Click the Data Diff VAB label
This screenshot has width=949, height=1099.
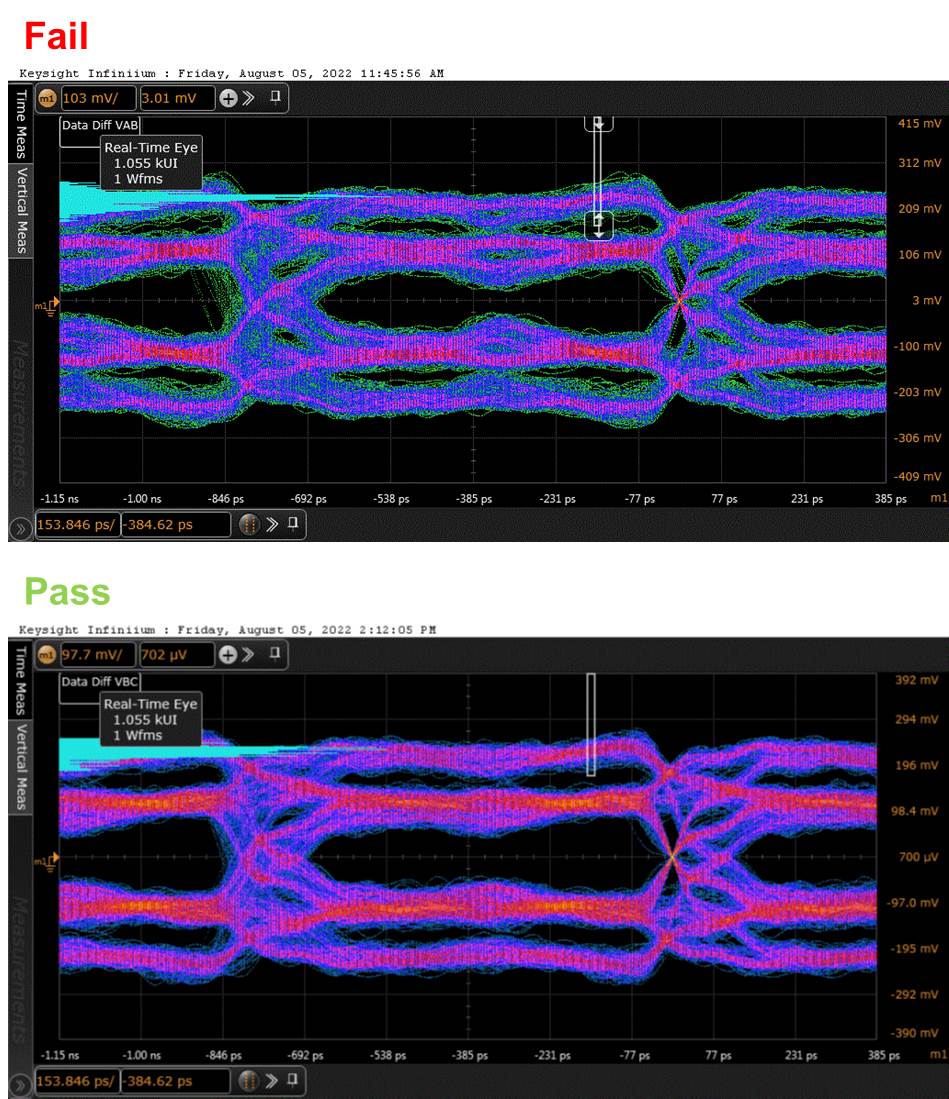(x=100, y=125)
